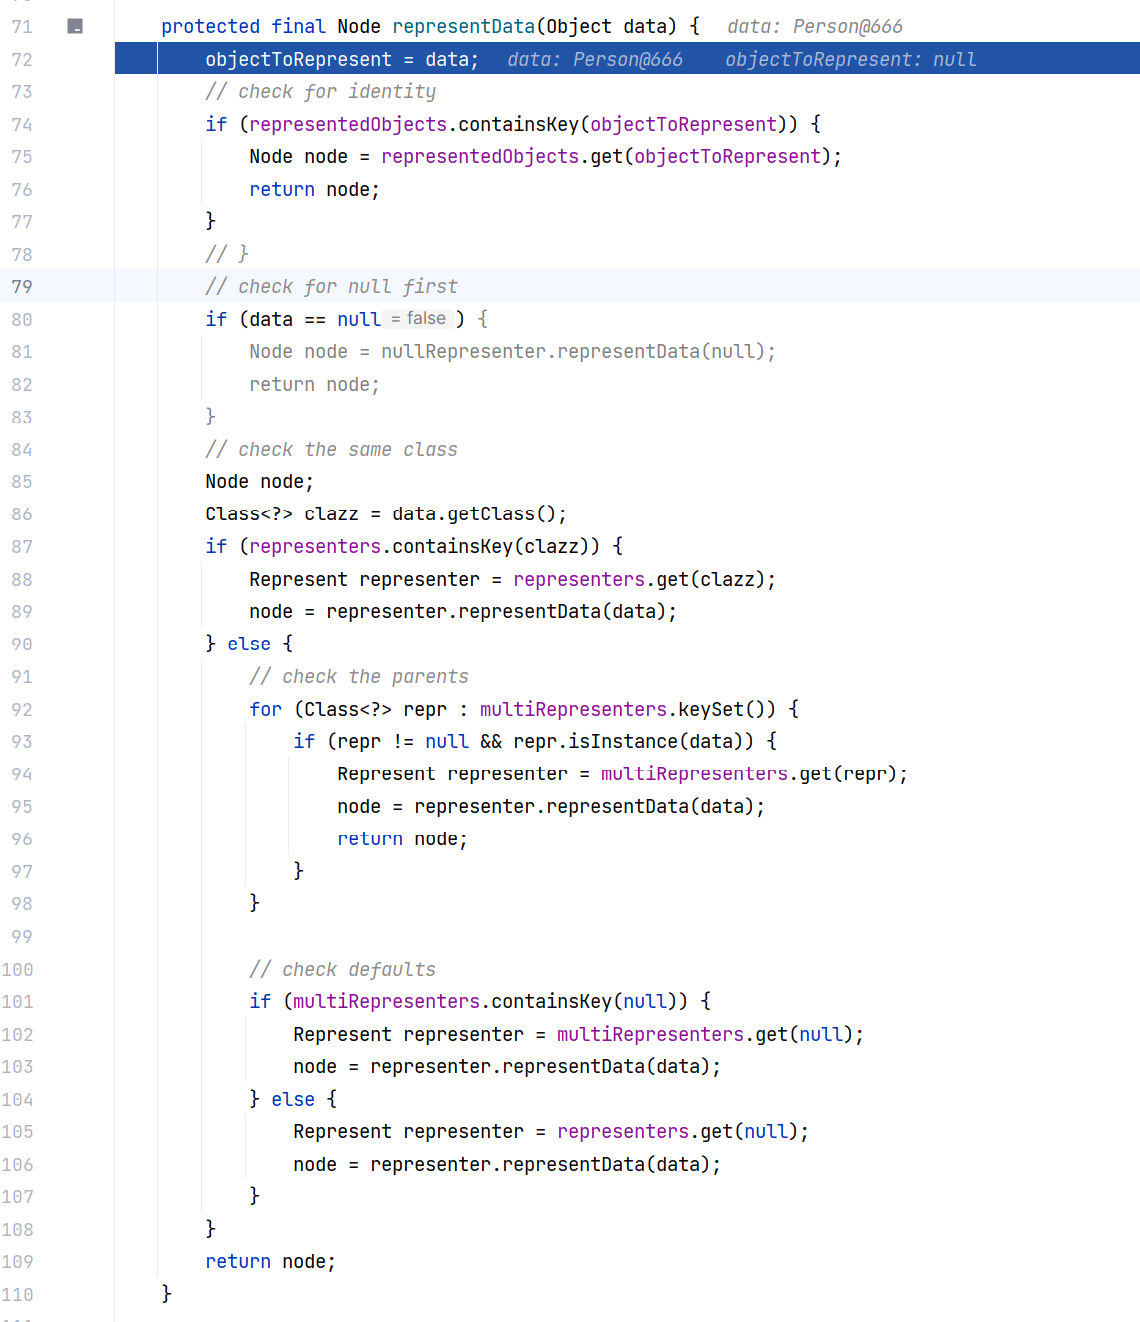Click 'nullRepresenter' on line 81
The width and height of the screenshot is (1140, 1322).
coord(464,352)
